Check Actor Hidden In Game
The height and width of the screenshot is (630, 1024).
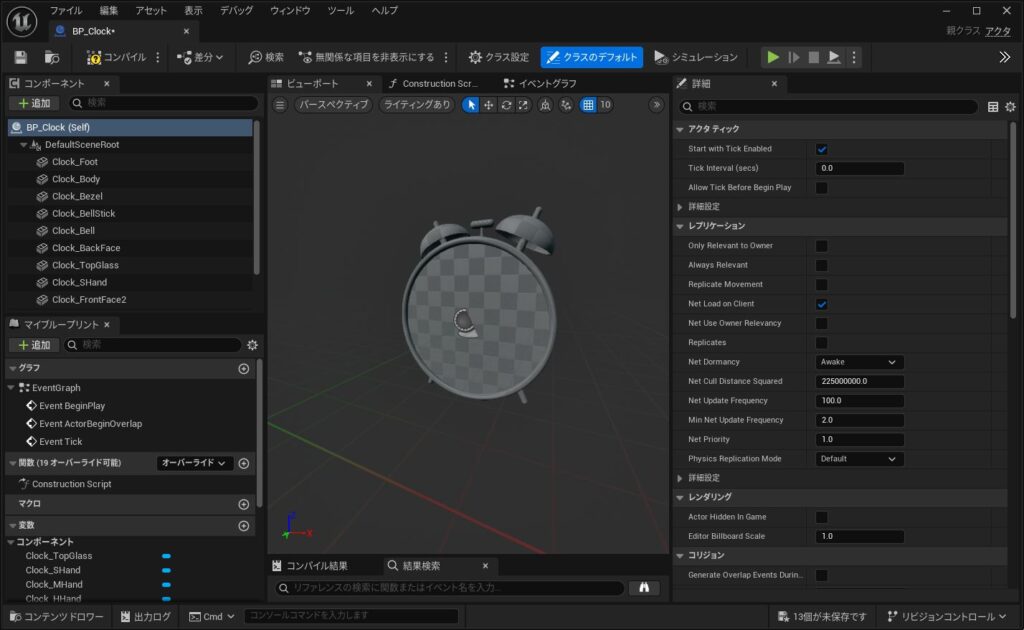(822, 517)
